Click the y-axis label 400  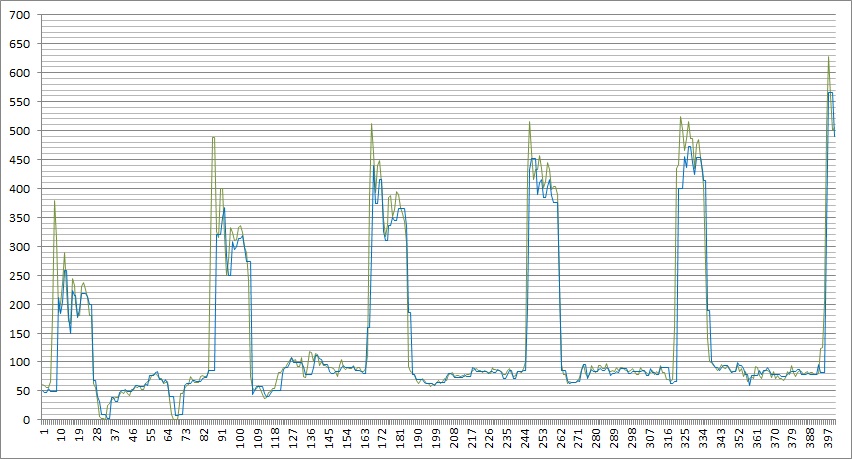point(20,188)
